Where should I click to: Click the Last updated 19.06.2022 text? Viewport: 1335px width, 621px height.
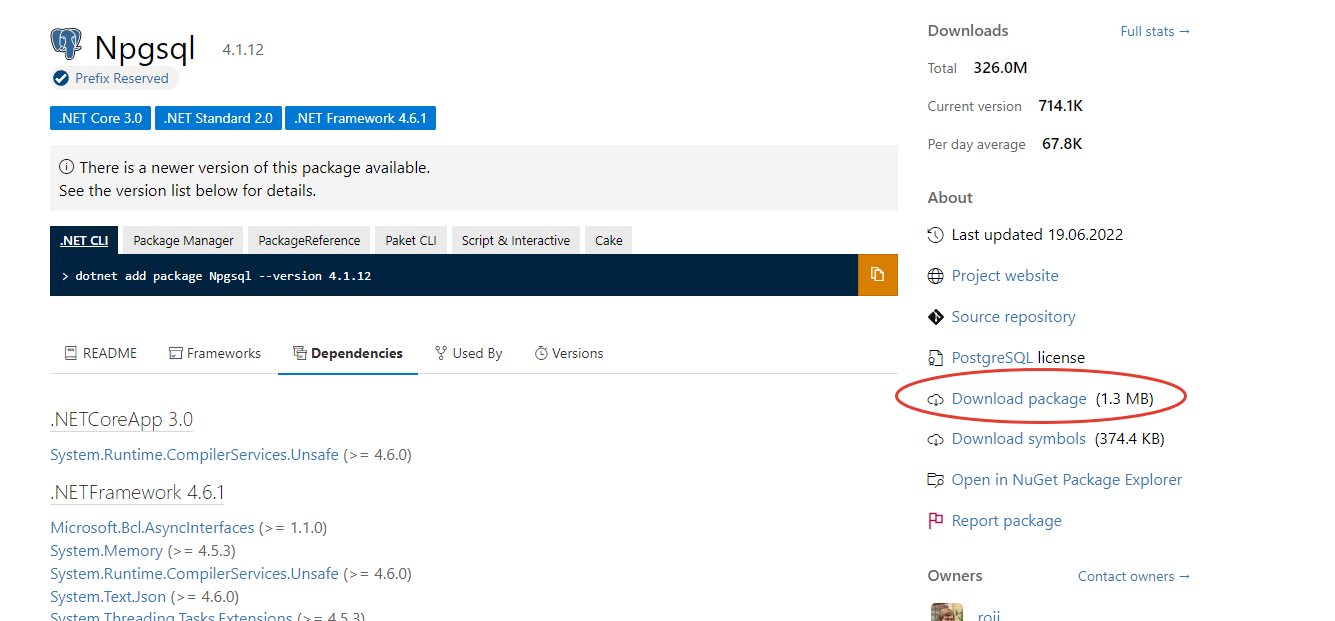(1037, 235)
